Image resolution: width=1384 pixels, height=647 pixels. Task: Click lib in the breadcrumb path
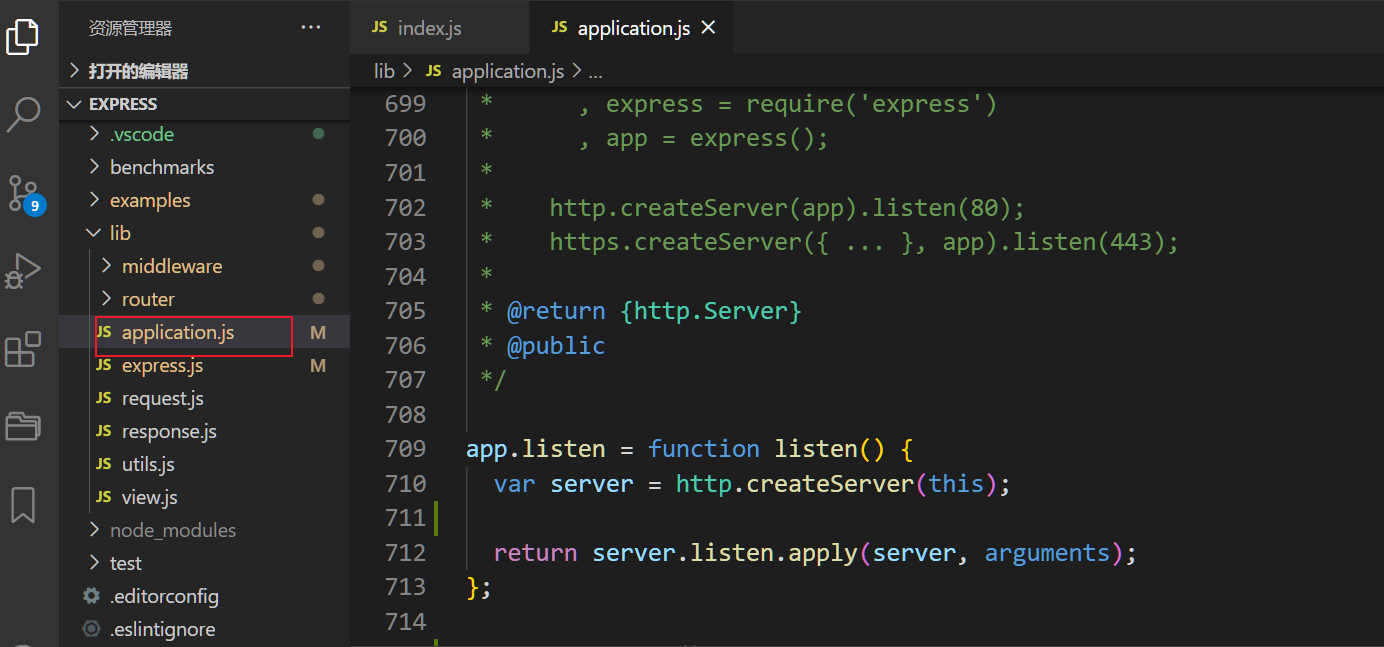[384, 71]
